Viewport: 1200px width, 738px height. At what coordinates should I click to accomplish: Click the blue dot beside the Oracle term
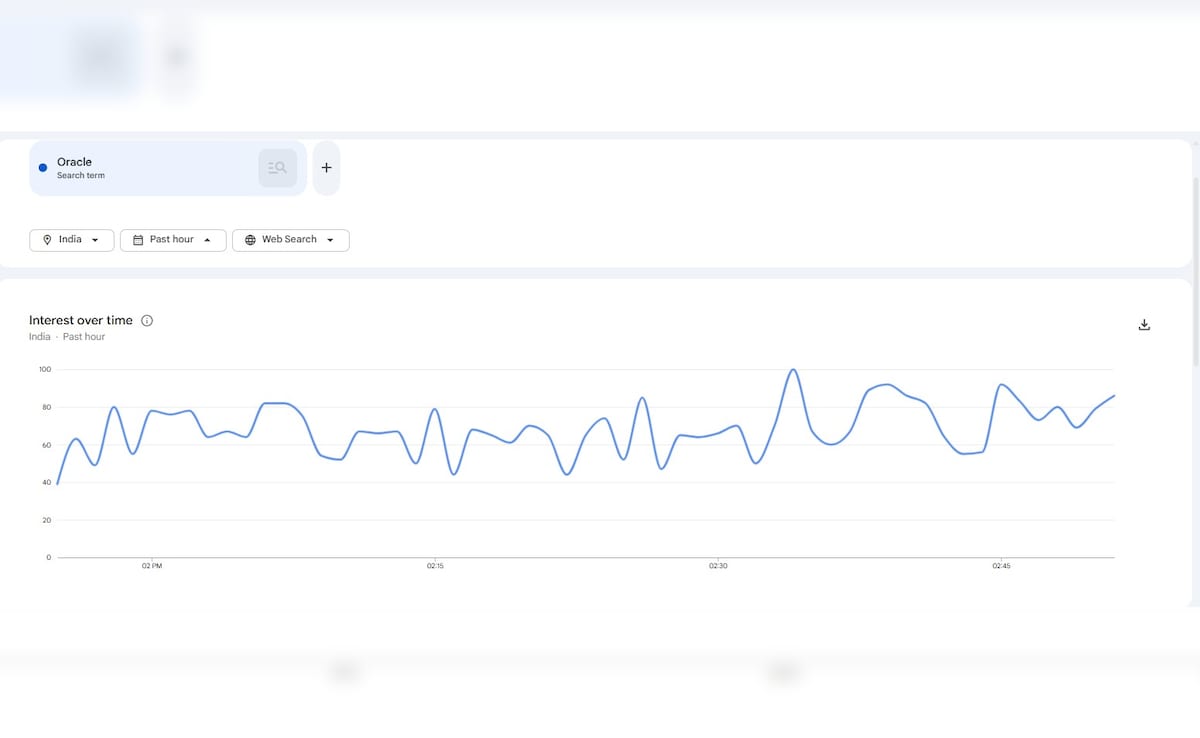tap(42, 168)
